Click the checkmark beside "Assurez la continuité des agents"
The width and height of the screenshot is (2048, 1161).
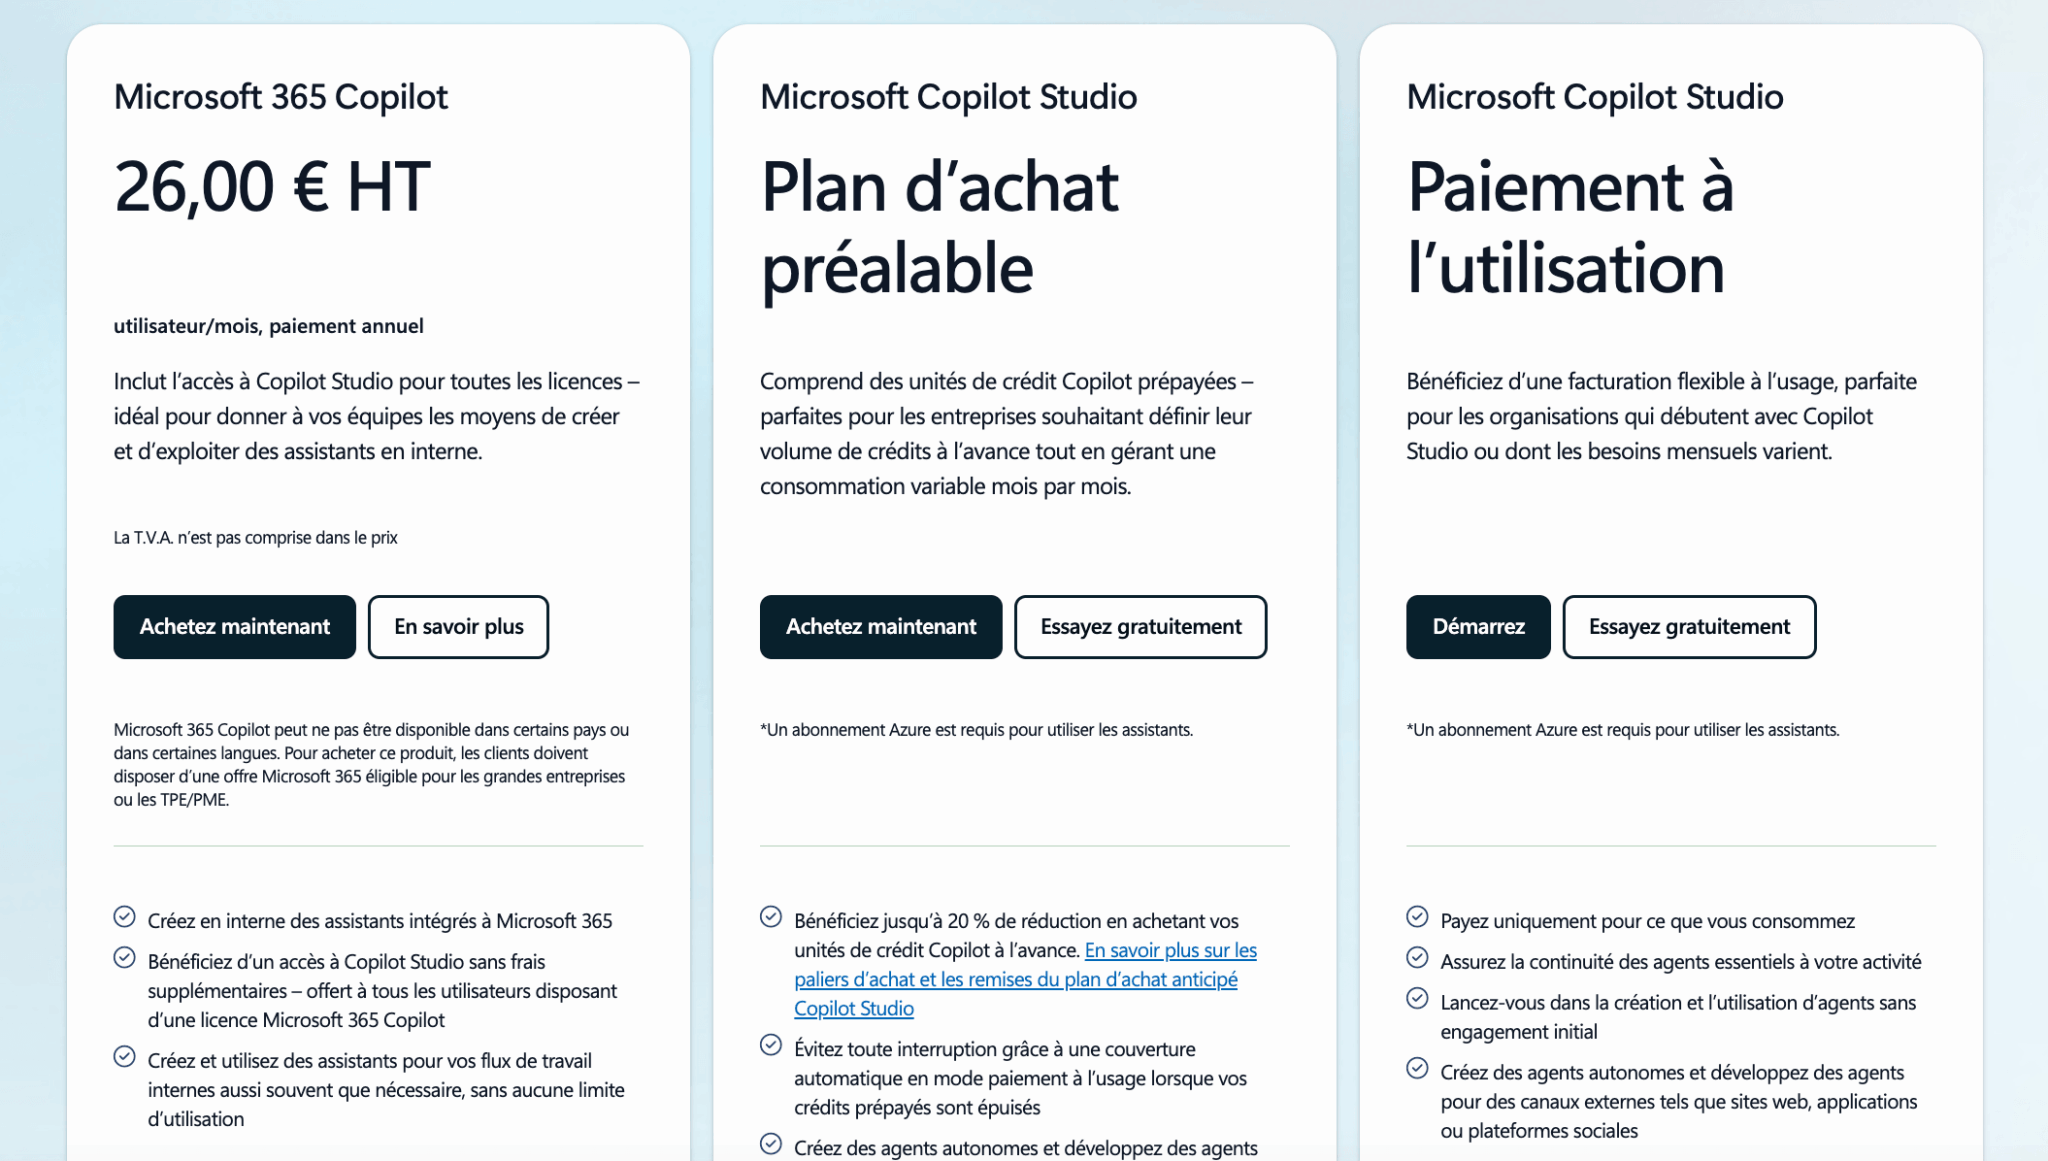1417,957
